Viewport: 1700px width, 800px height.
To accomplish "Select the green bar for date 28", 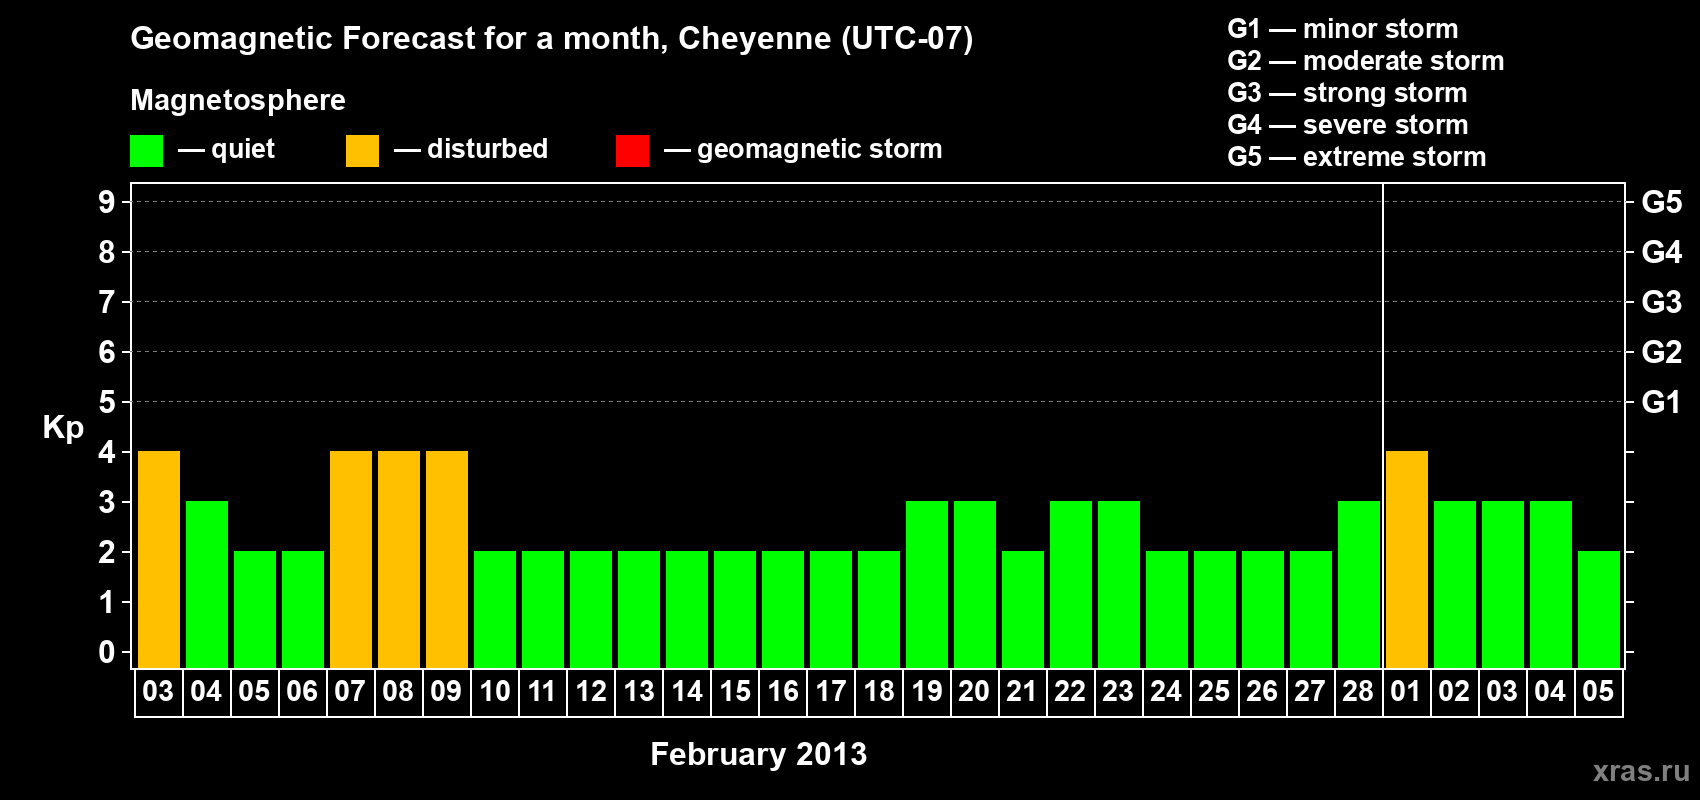I will (1359, 584).
